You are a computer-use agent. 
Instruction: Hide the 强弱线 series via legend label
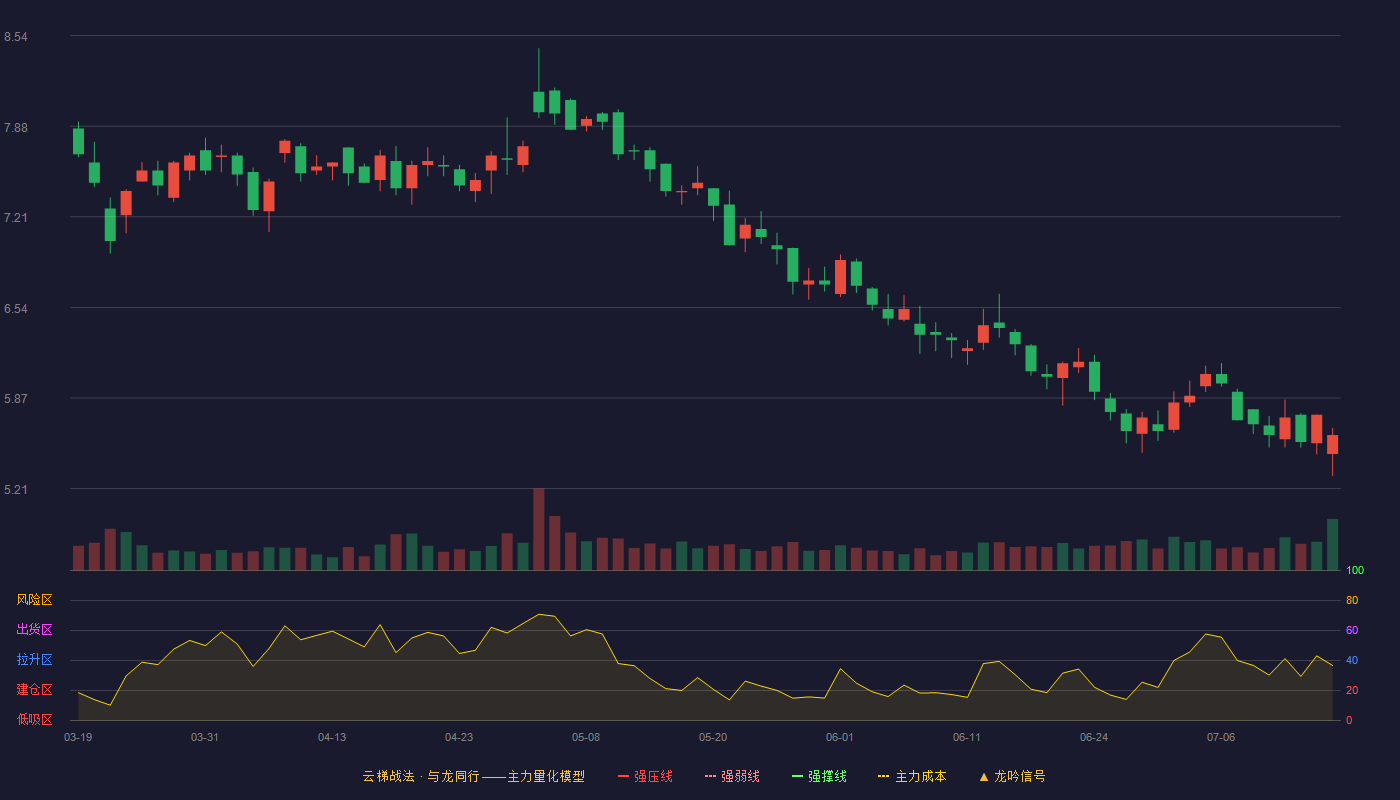point(740,776)
